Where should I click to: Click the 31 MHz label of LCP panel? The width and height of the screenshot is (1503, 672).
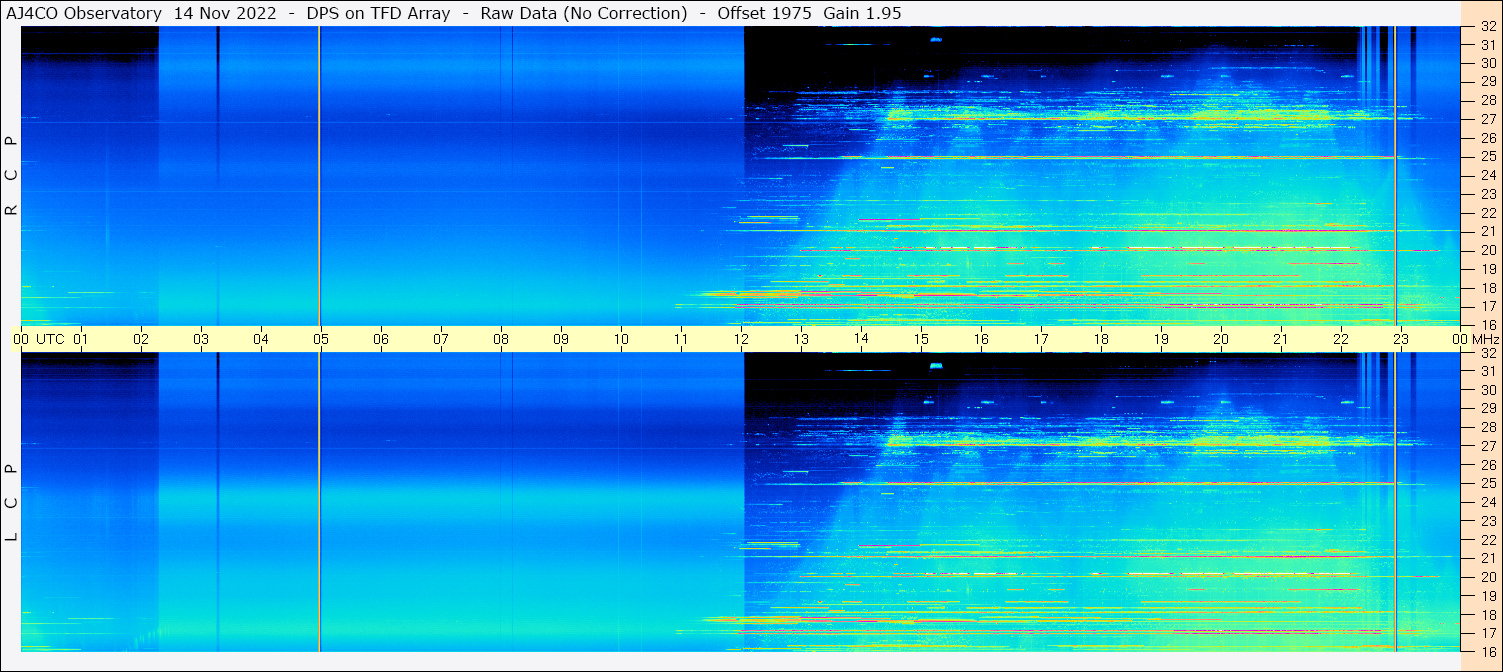tap(1488, 371)
